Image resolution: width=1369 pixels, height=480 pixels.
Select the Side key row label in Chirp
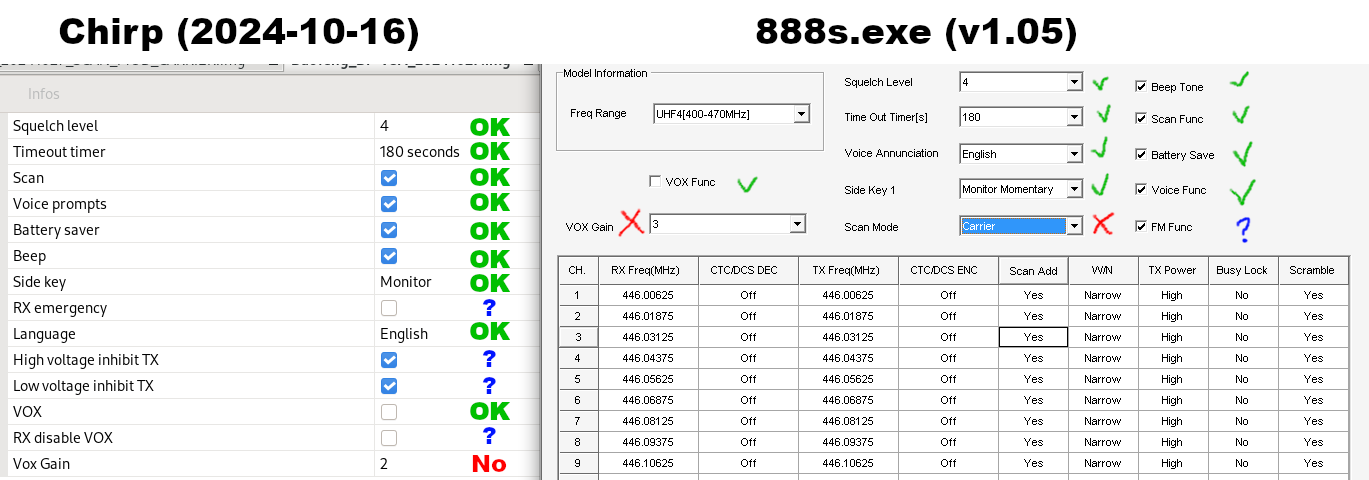click(x=39, y=282)
